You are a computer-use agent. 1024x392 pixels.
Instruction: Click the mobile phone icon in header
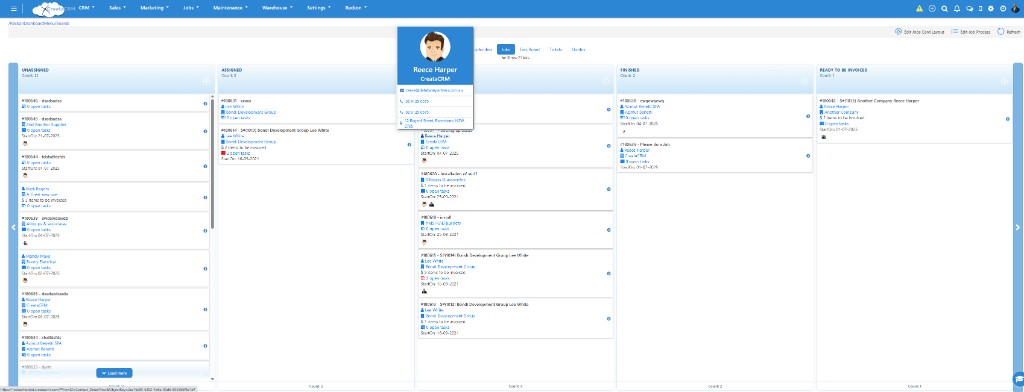click(x=980, y=8)
